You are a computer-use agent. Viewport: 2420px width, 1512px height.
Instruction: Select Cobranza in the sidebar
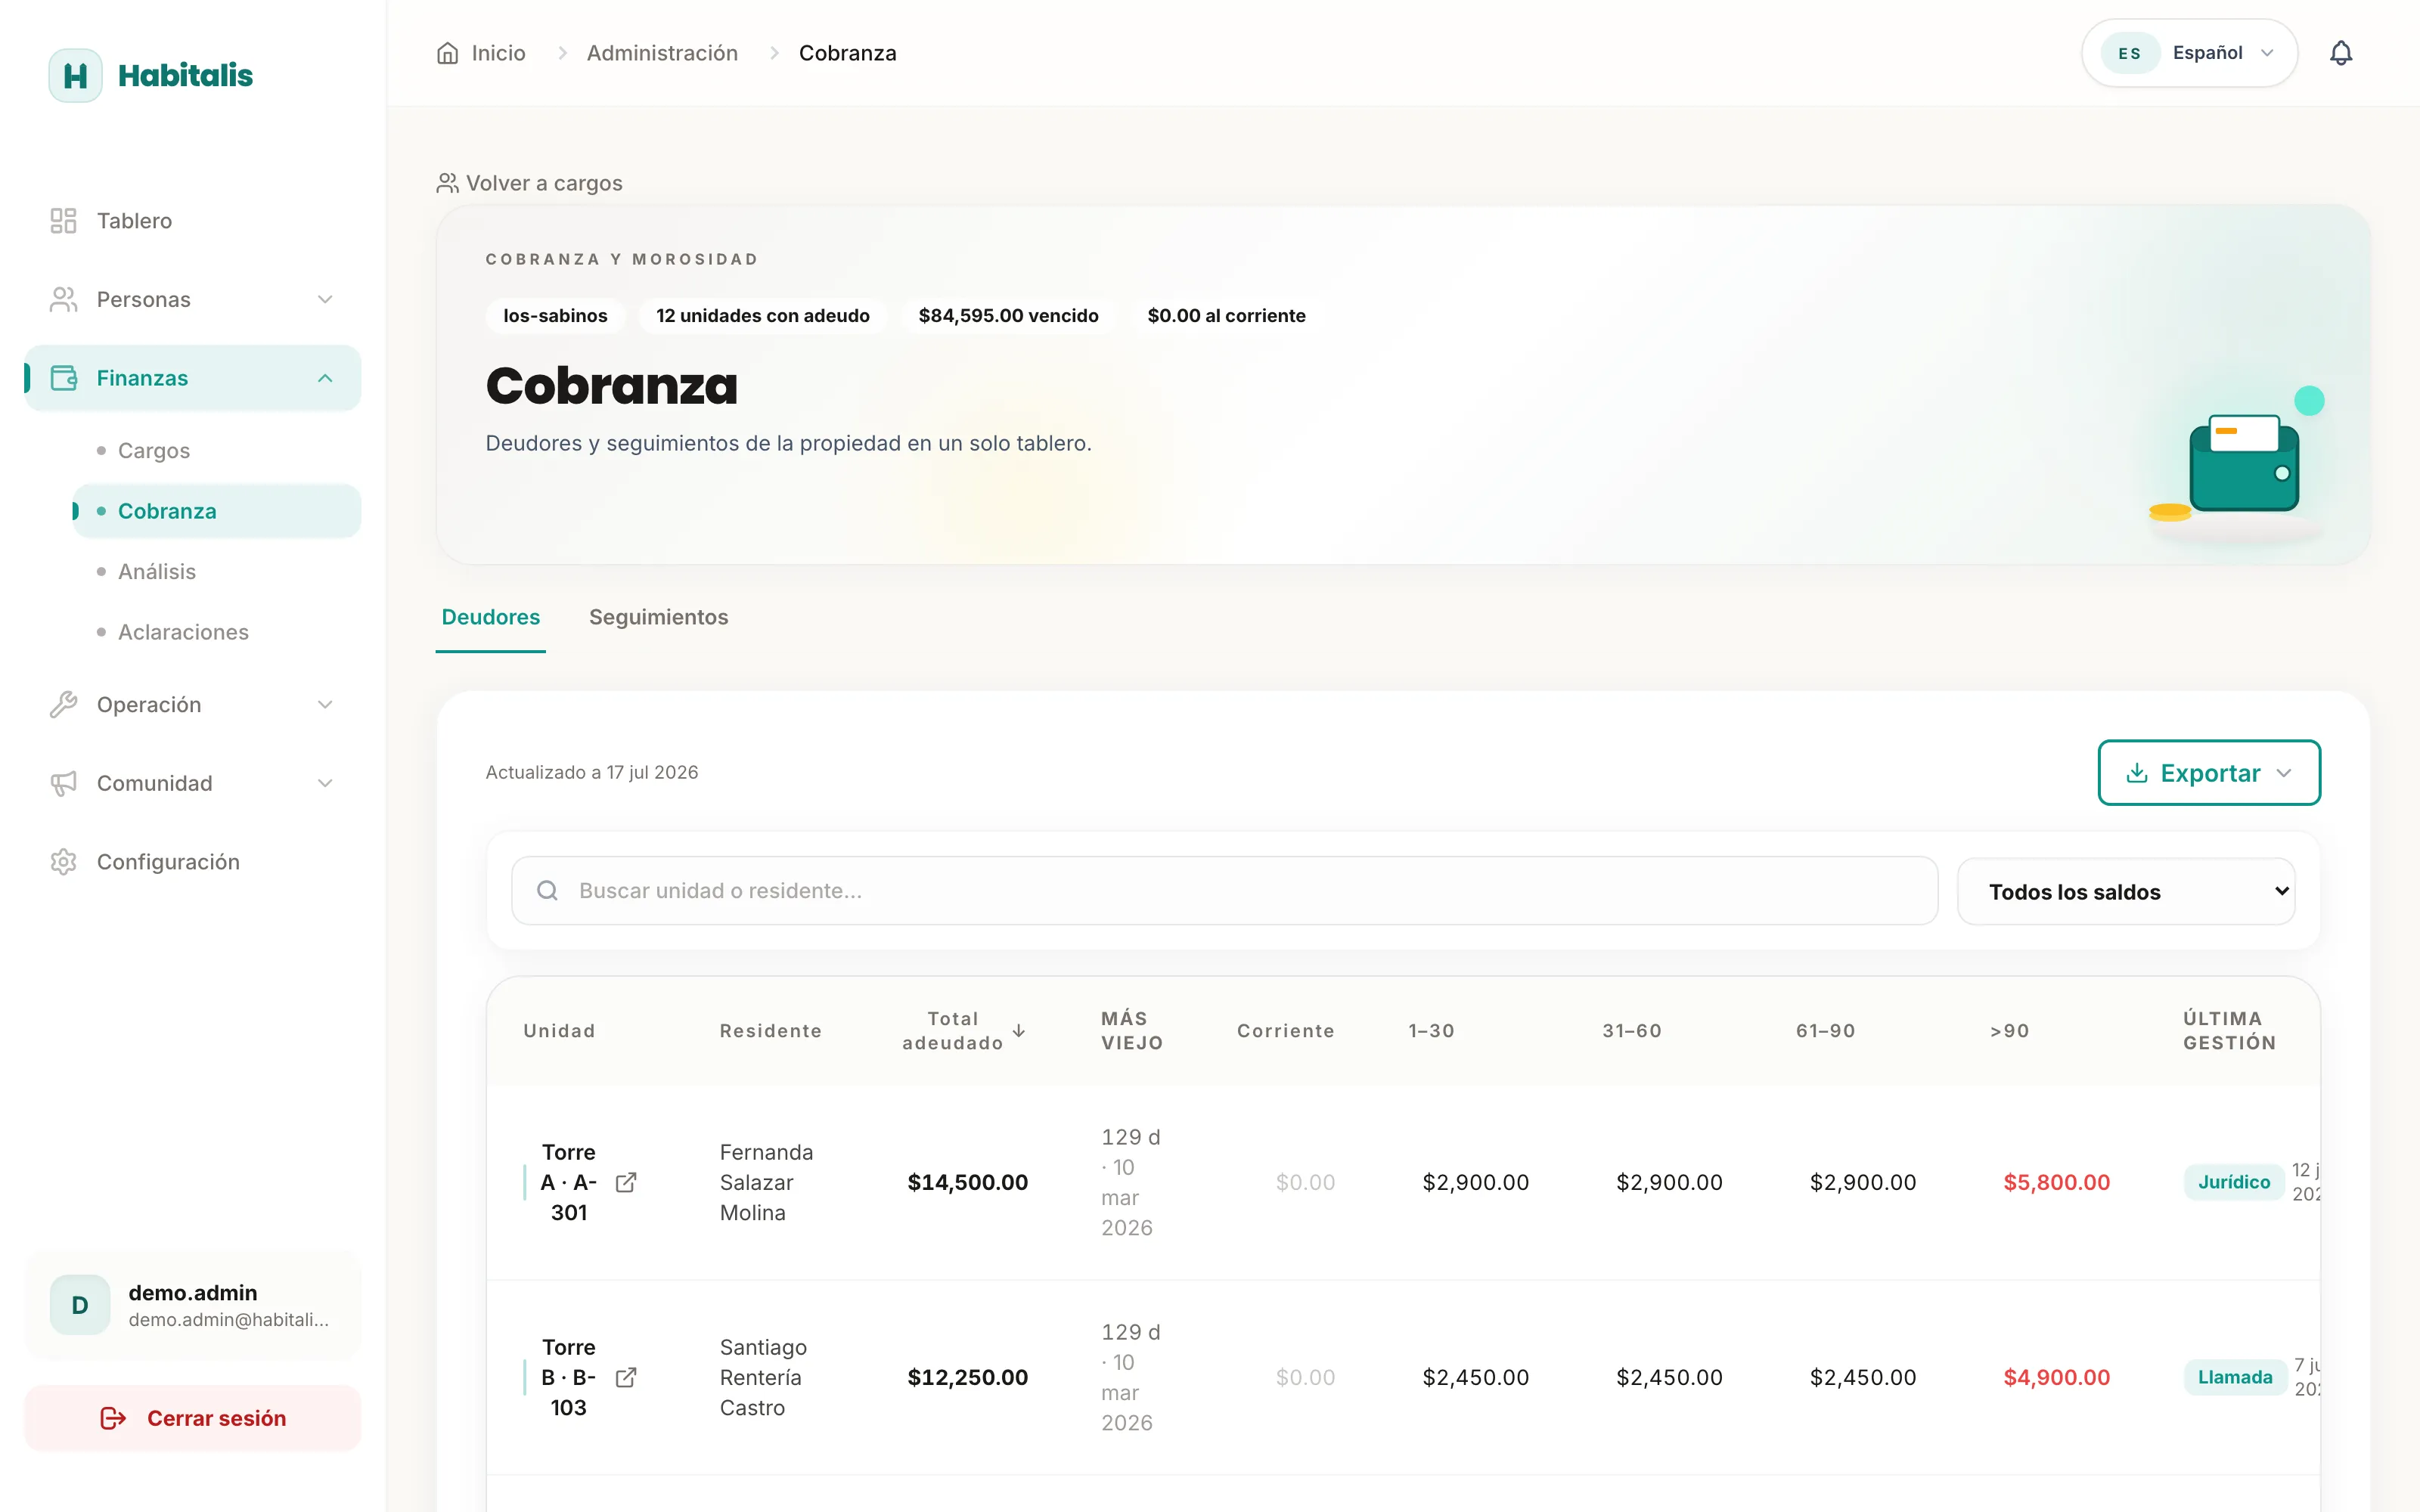[216, 511]
